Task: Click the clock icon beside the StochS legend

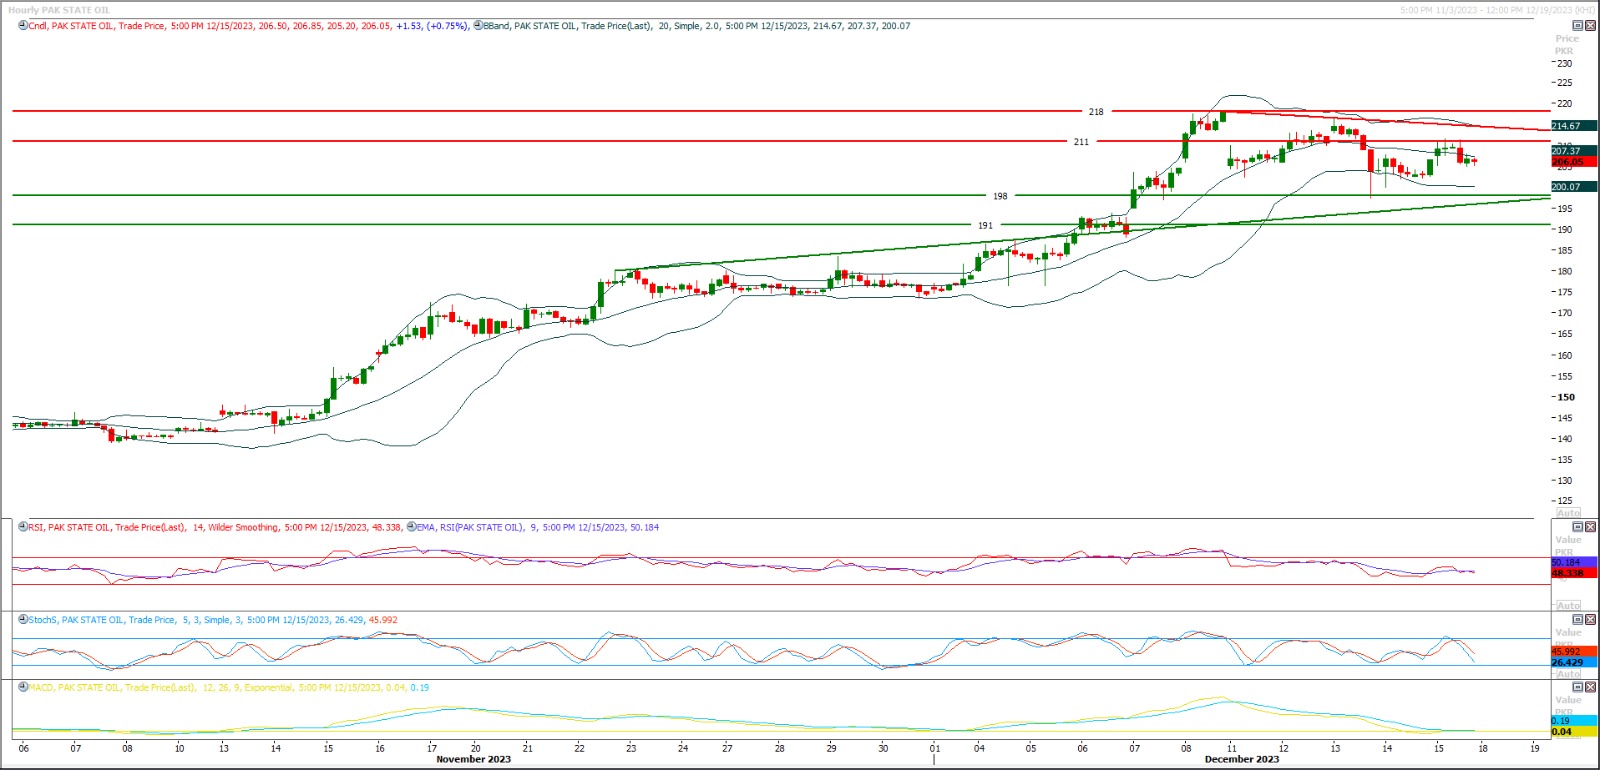Action: point(23,620)
